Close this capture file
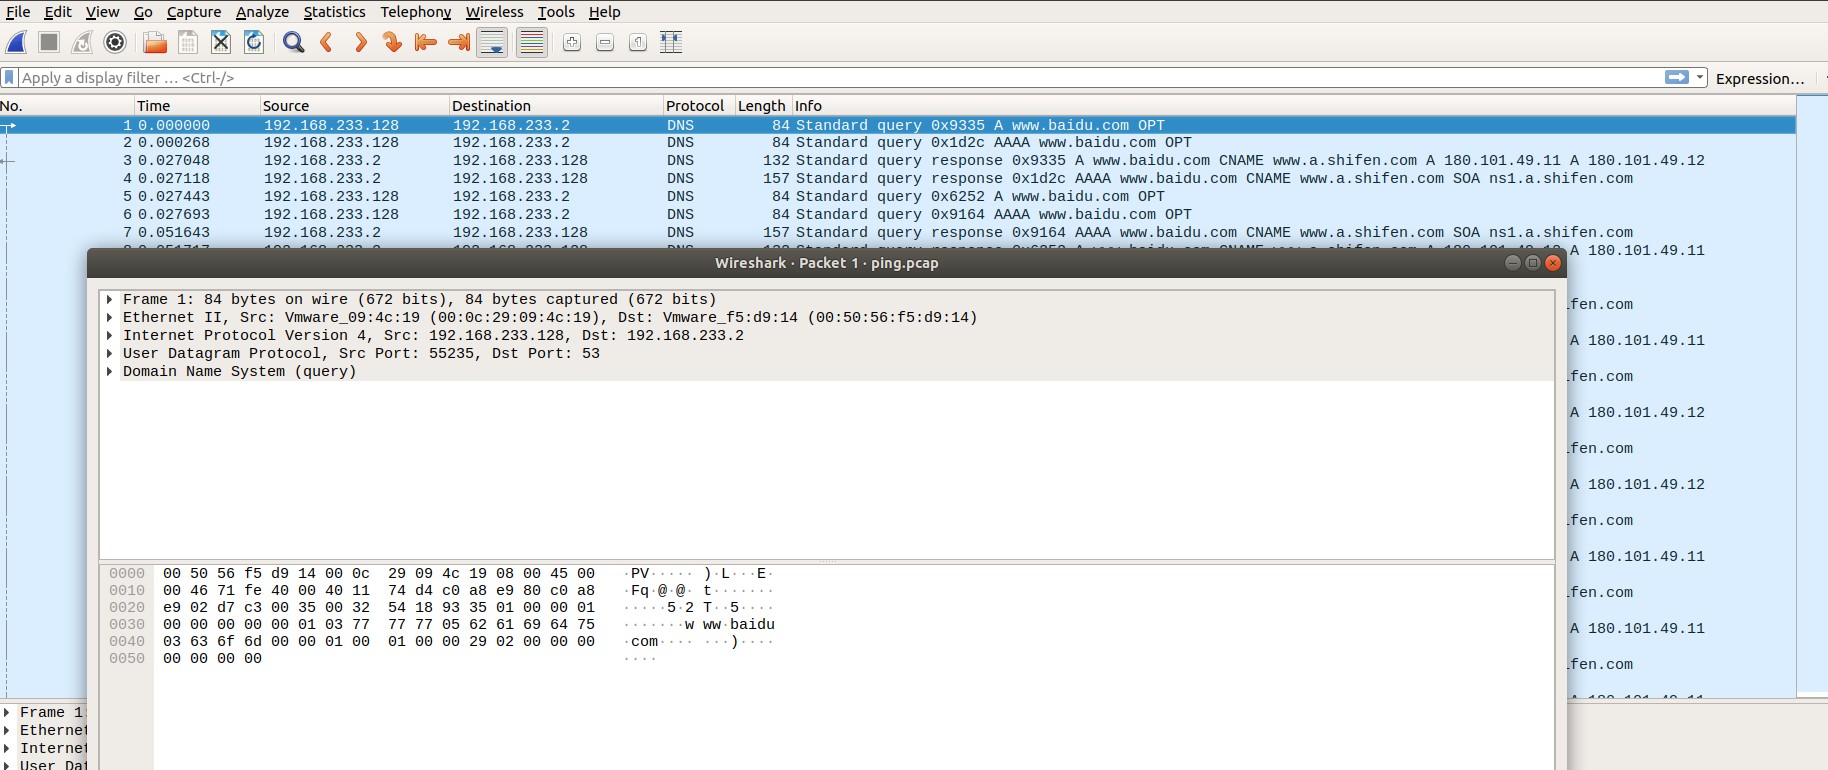Image resolution: width=1828 pixels, height=770 pixels. (x=221, y=42)
